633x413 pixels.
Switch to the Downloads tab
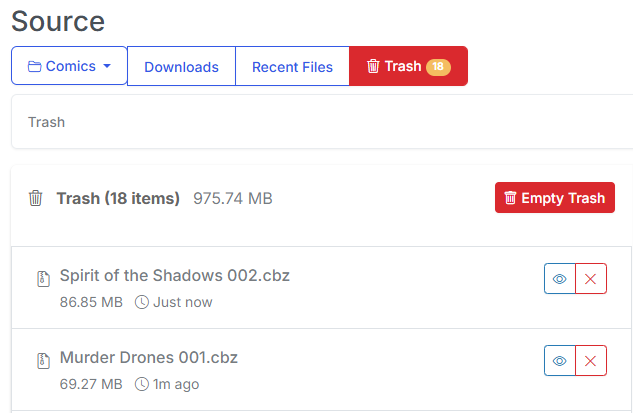(x=181, y=67)
